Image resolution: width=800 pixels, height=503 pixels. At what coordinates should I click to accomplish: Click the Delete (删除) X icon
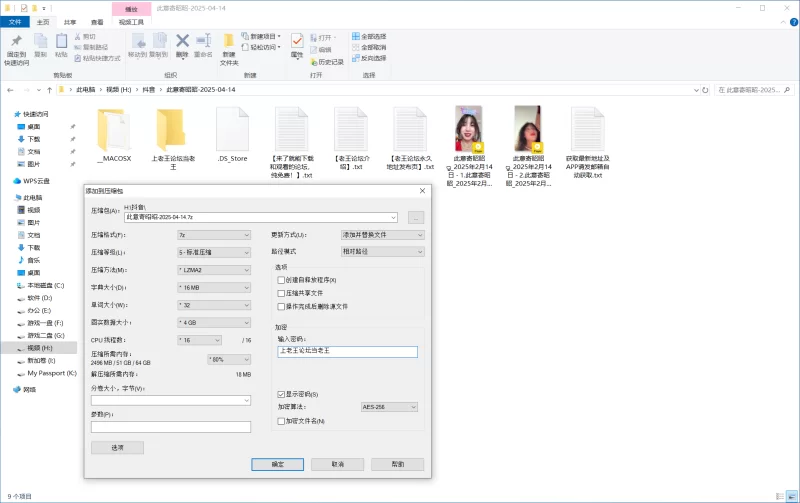click(x=182, y=41)
